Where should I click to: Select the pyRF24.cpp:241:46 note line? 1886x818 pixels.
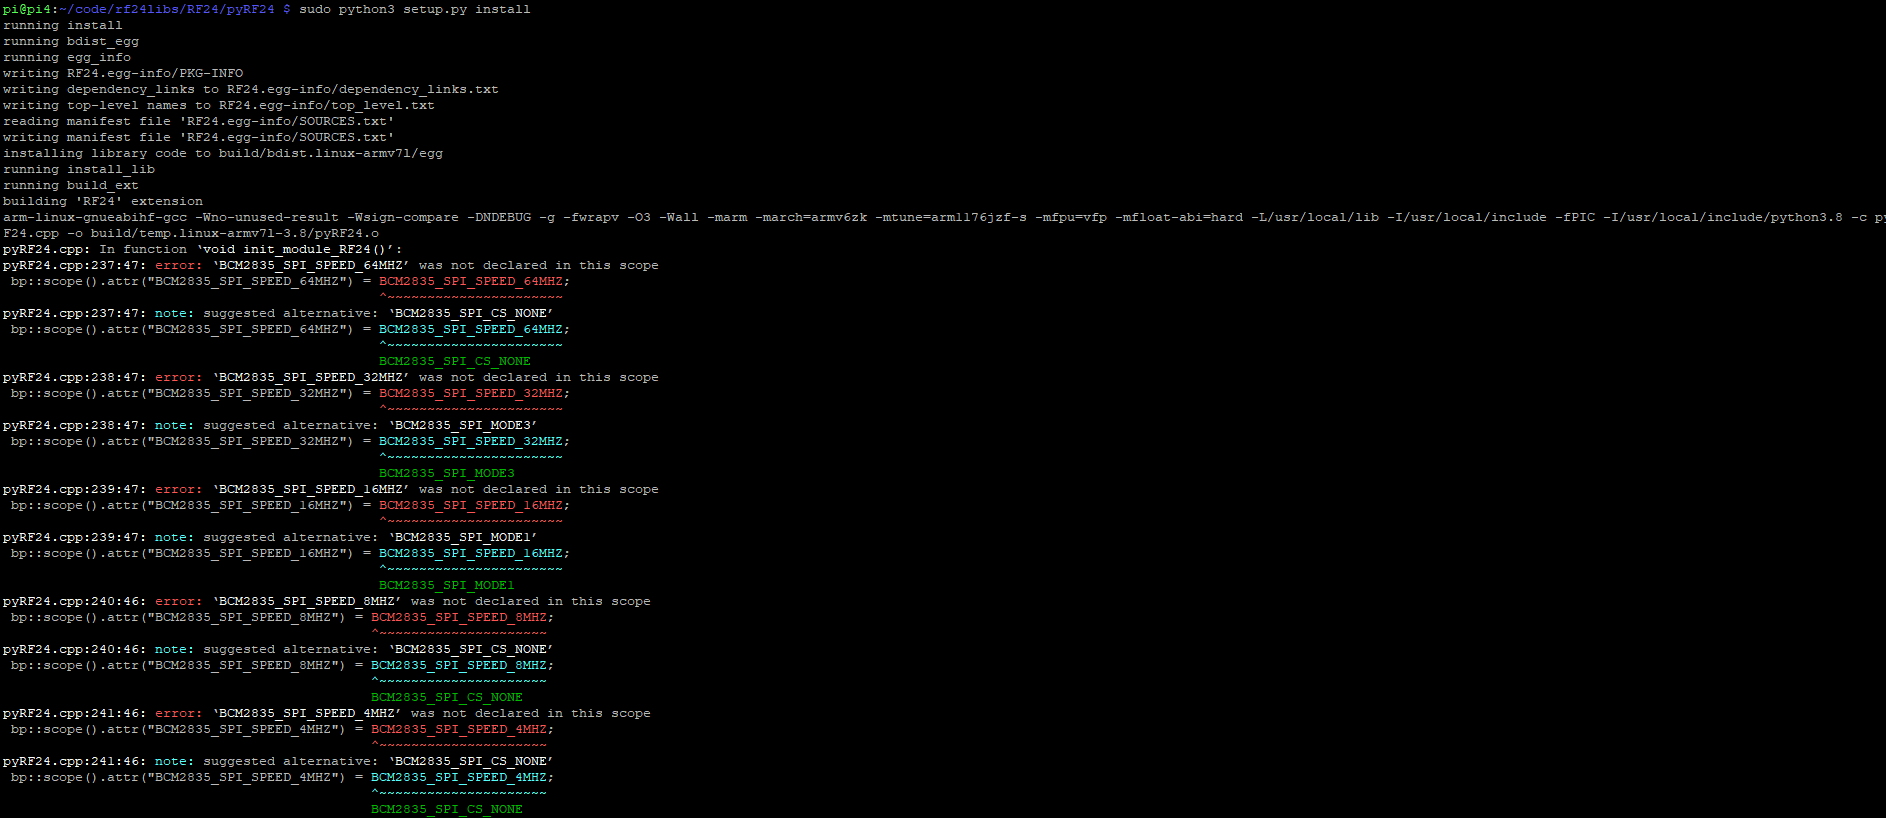pos(278,761)
